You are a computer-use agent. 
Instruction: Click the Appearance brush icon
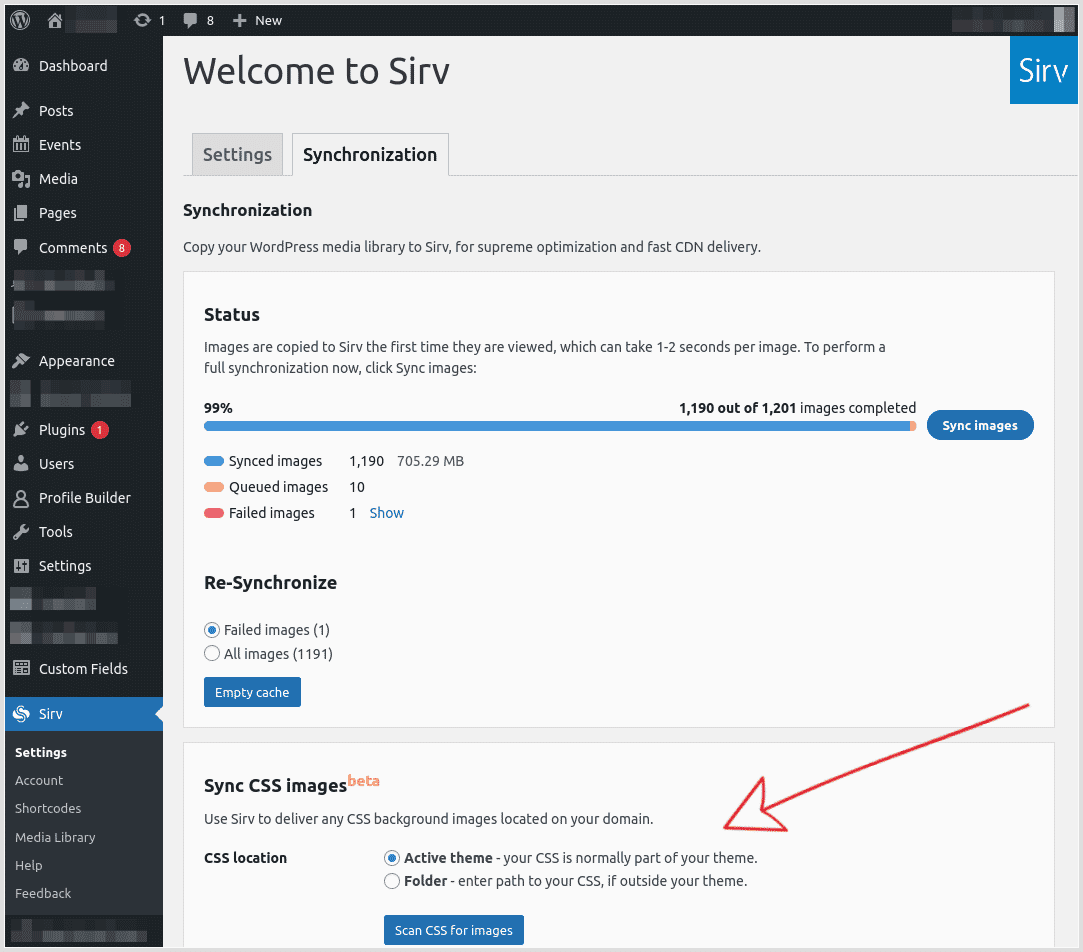21,361
